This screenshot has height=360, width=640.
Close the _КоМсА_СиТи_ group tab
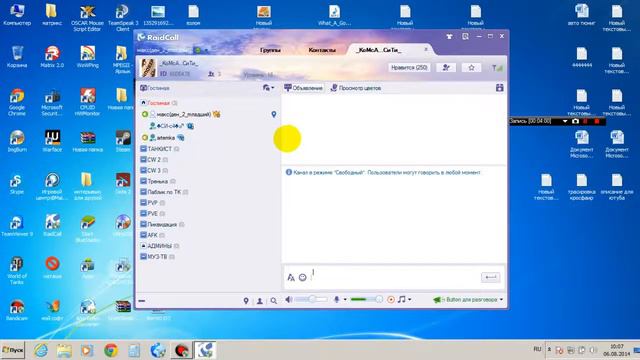[x=426, y=49]
